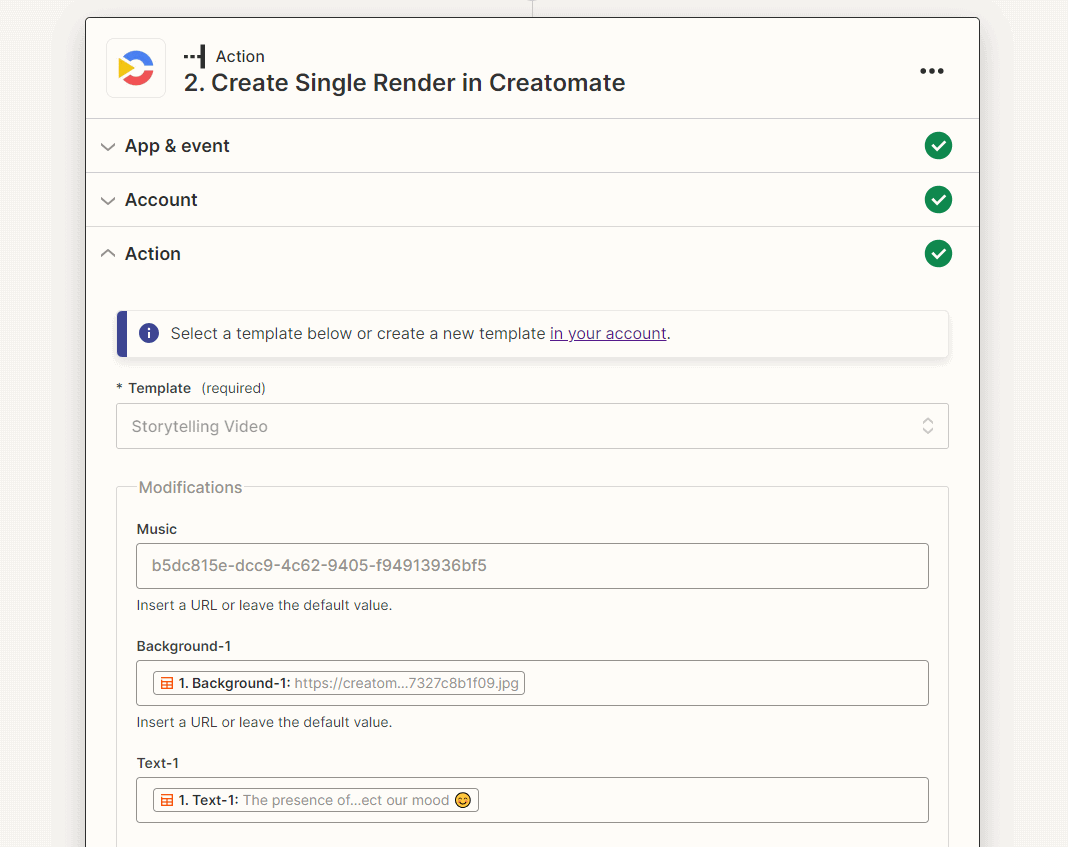Click the spreadsheet icon in Background-1 pill

(x=167, y=683)
